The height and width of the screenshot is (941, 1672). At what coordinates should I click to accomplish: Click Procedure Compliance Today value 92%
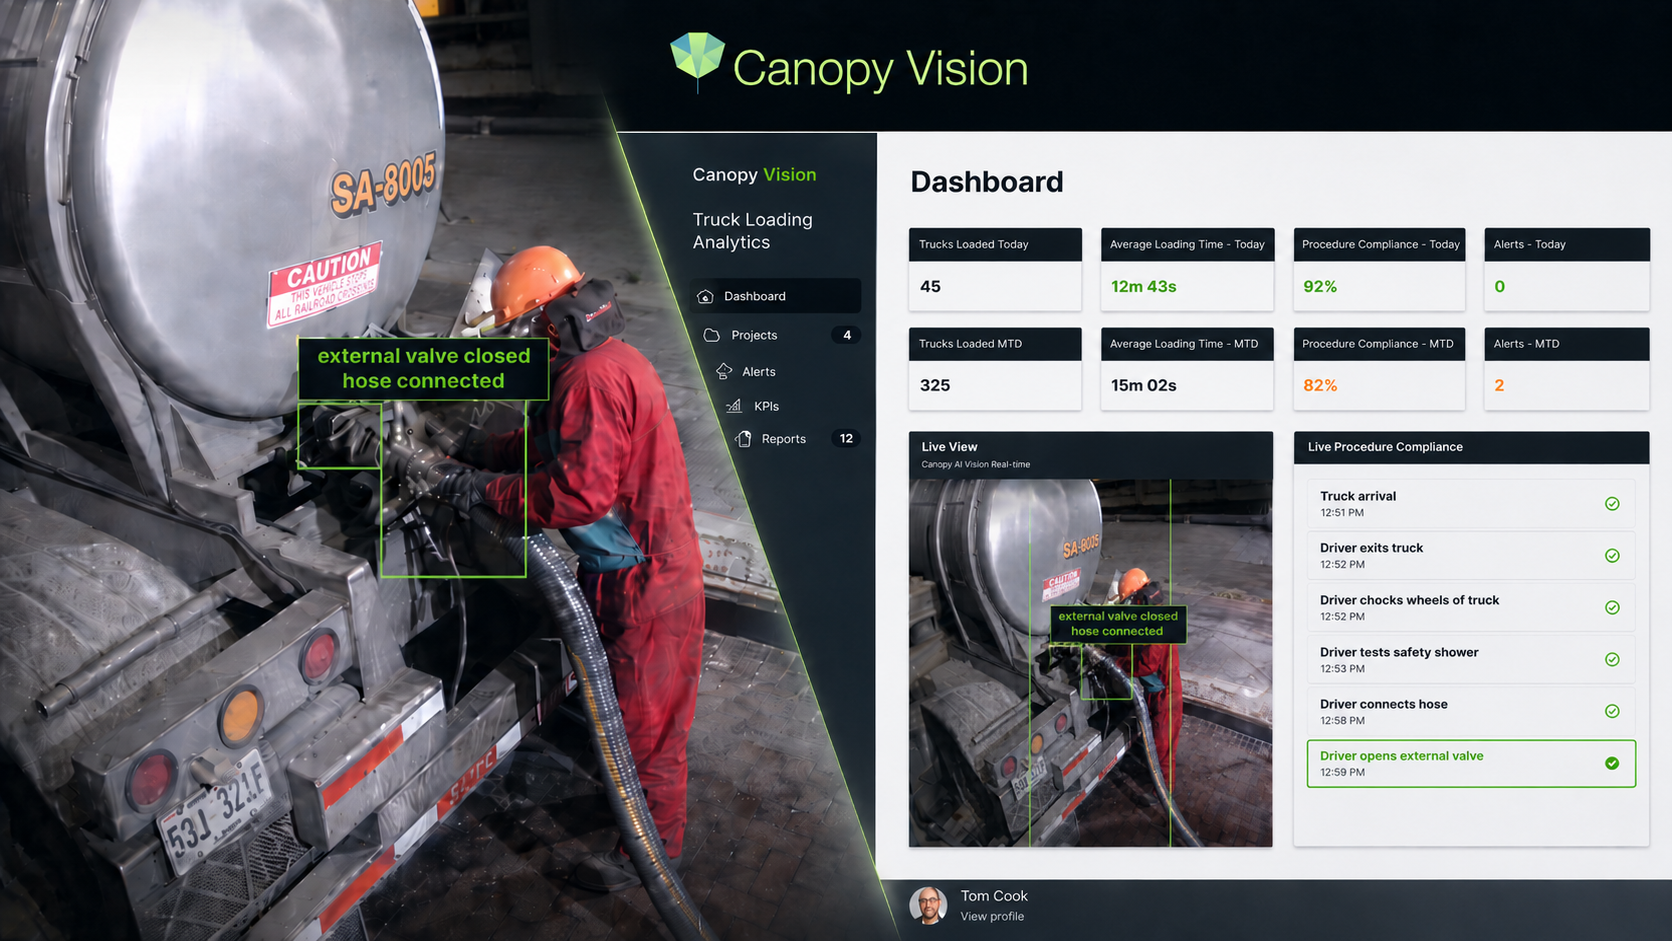pyautogui.click(x=1319, y=287)
